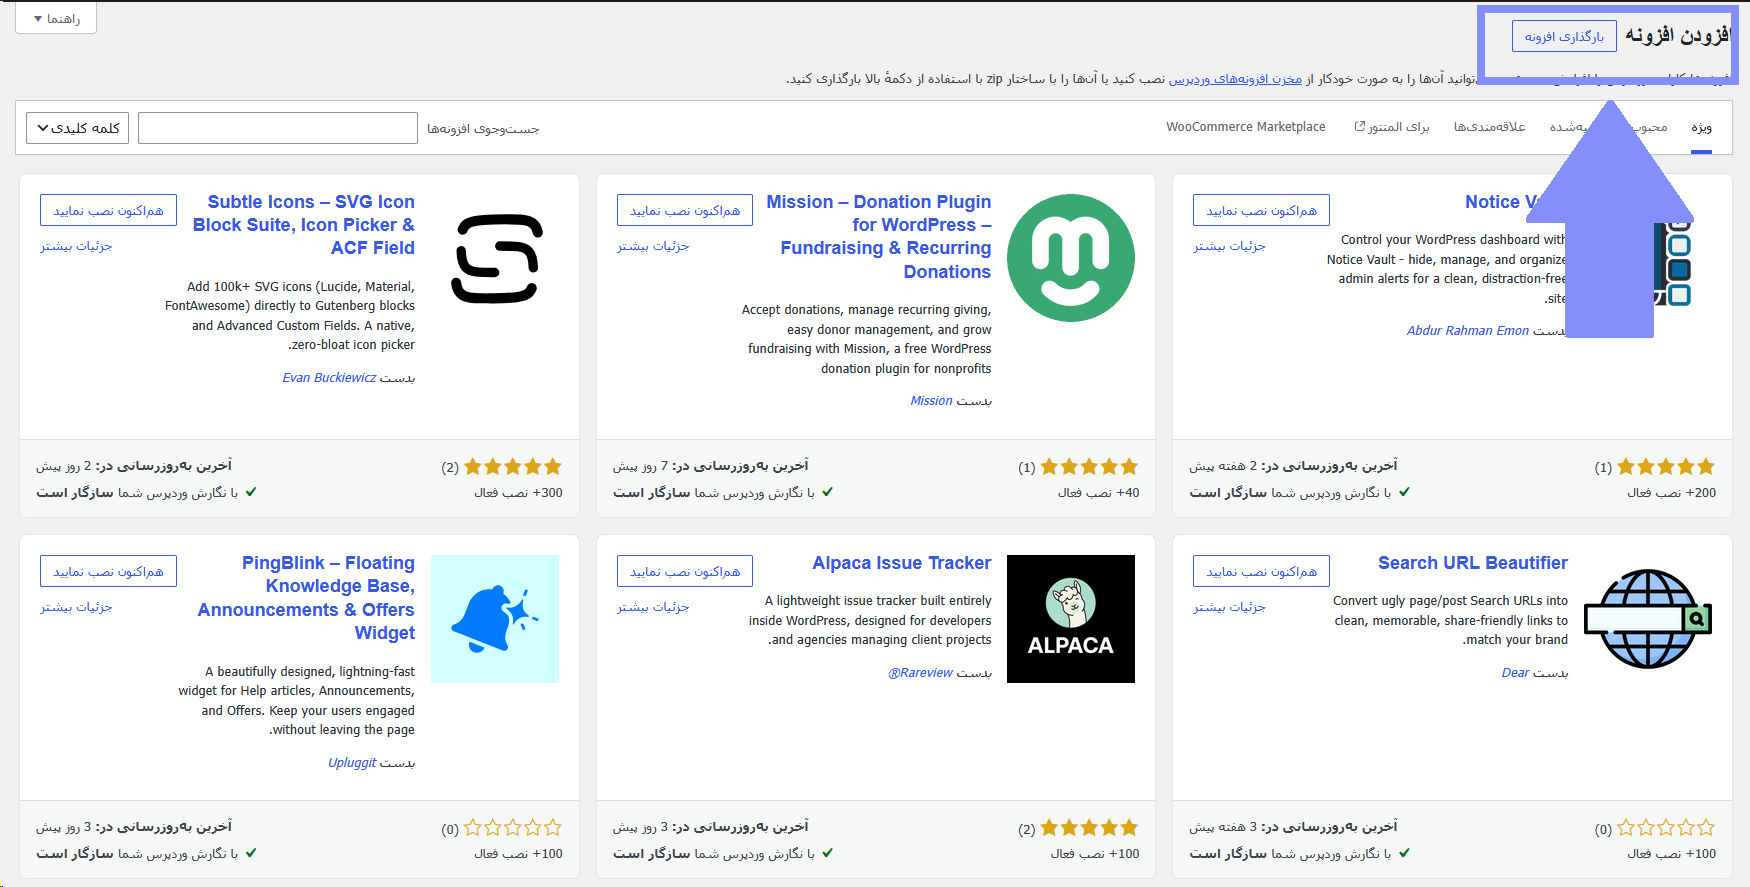
Task: Click the Subtle Icons plugin logo
Action: pyautogui.click(x=495, y=258)
